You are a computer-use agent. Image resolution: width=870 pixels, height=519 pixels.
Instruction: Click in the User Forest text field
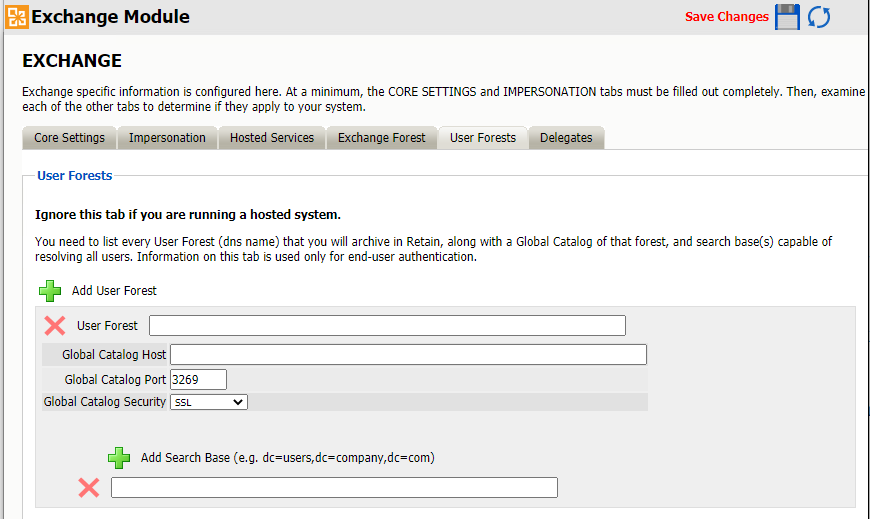coord(387,325)
